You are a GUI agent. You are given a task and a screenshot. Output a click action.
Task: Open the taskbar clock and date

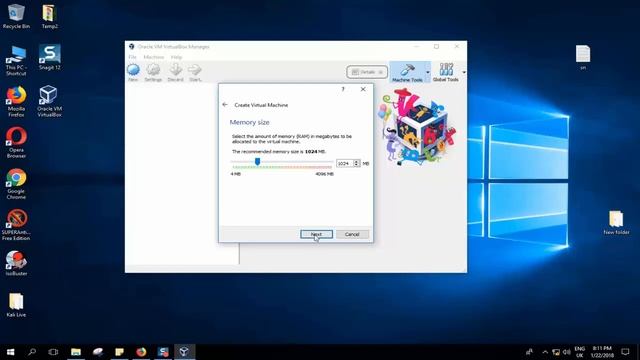(602, 352)
